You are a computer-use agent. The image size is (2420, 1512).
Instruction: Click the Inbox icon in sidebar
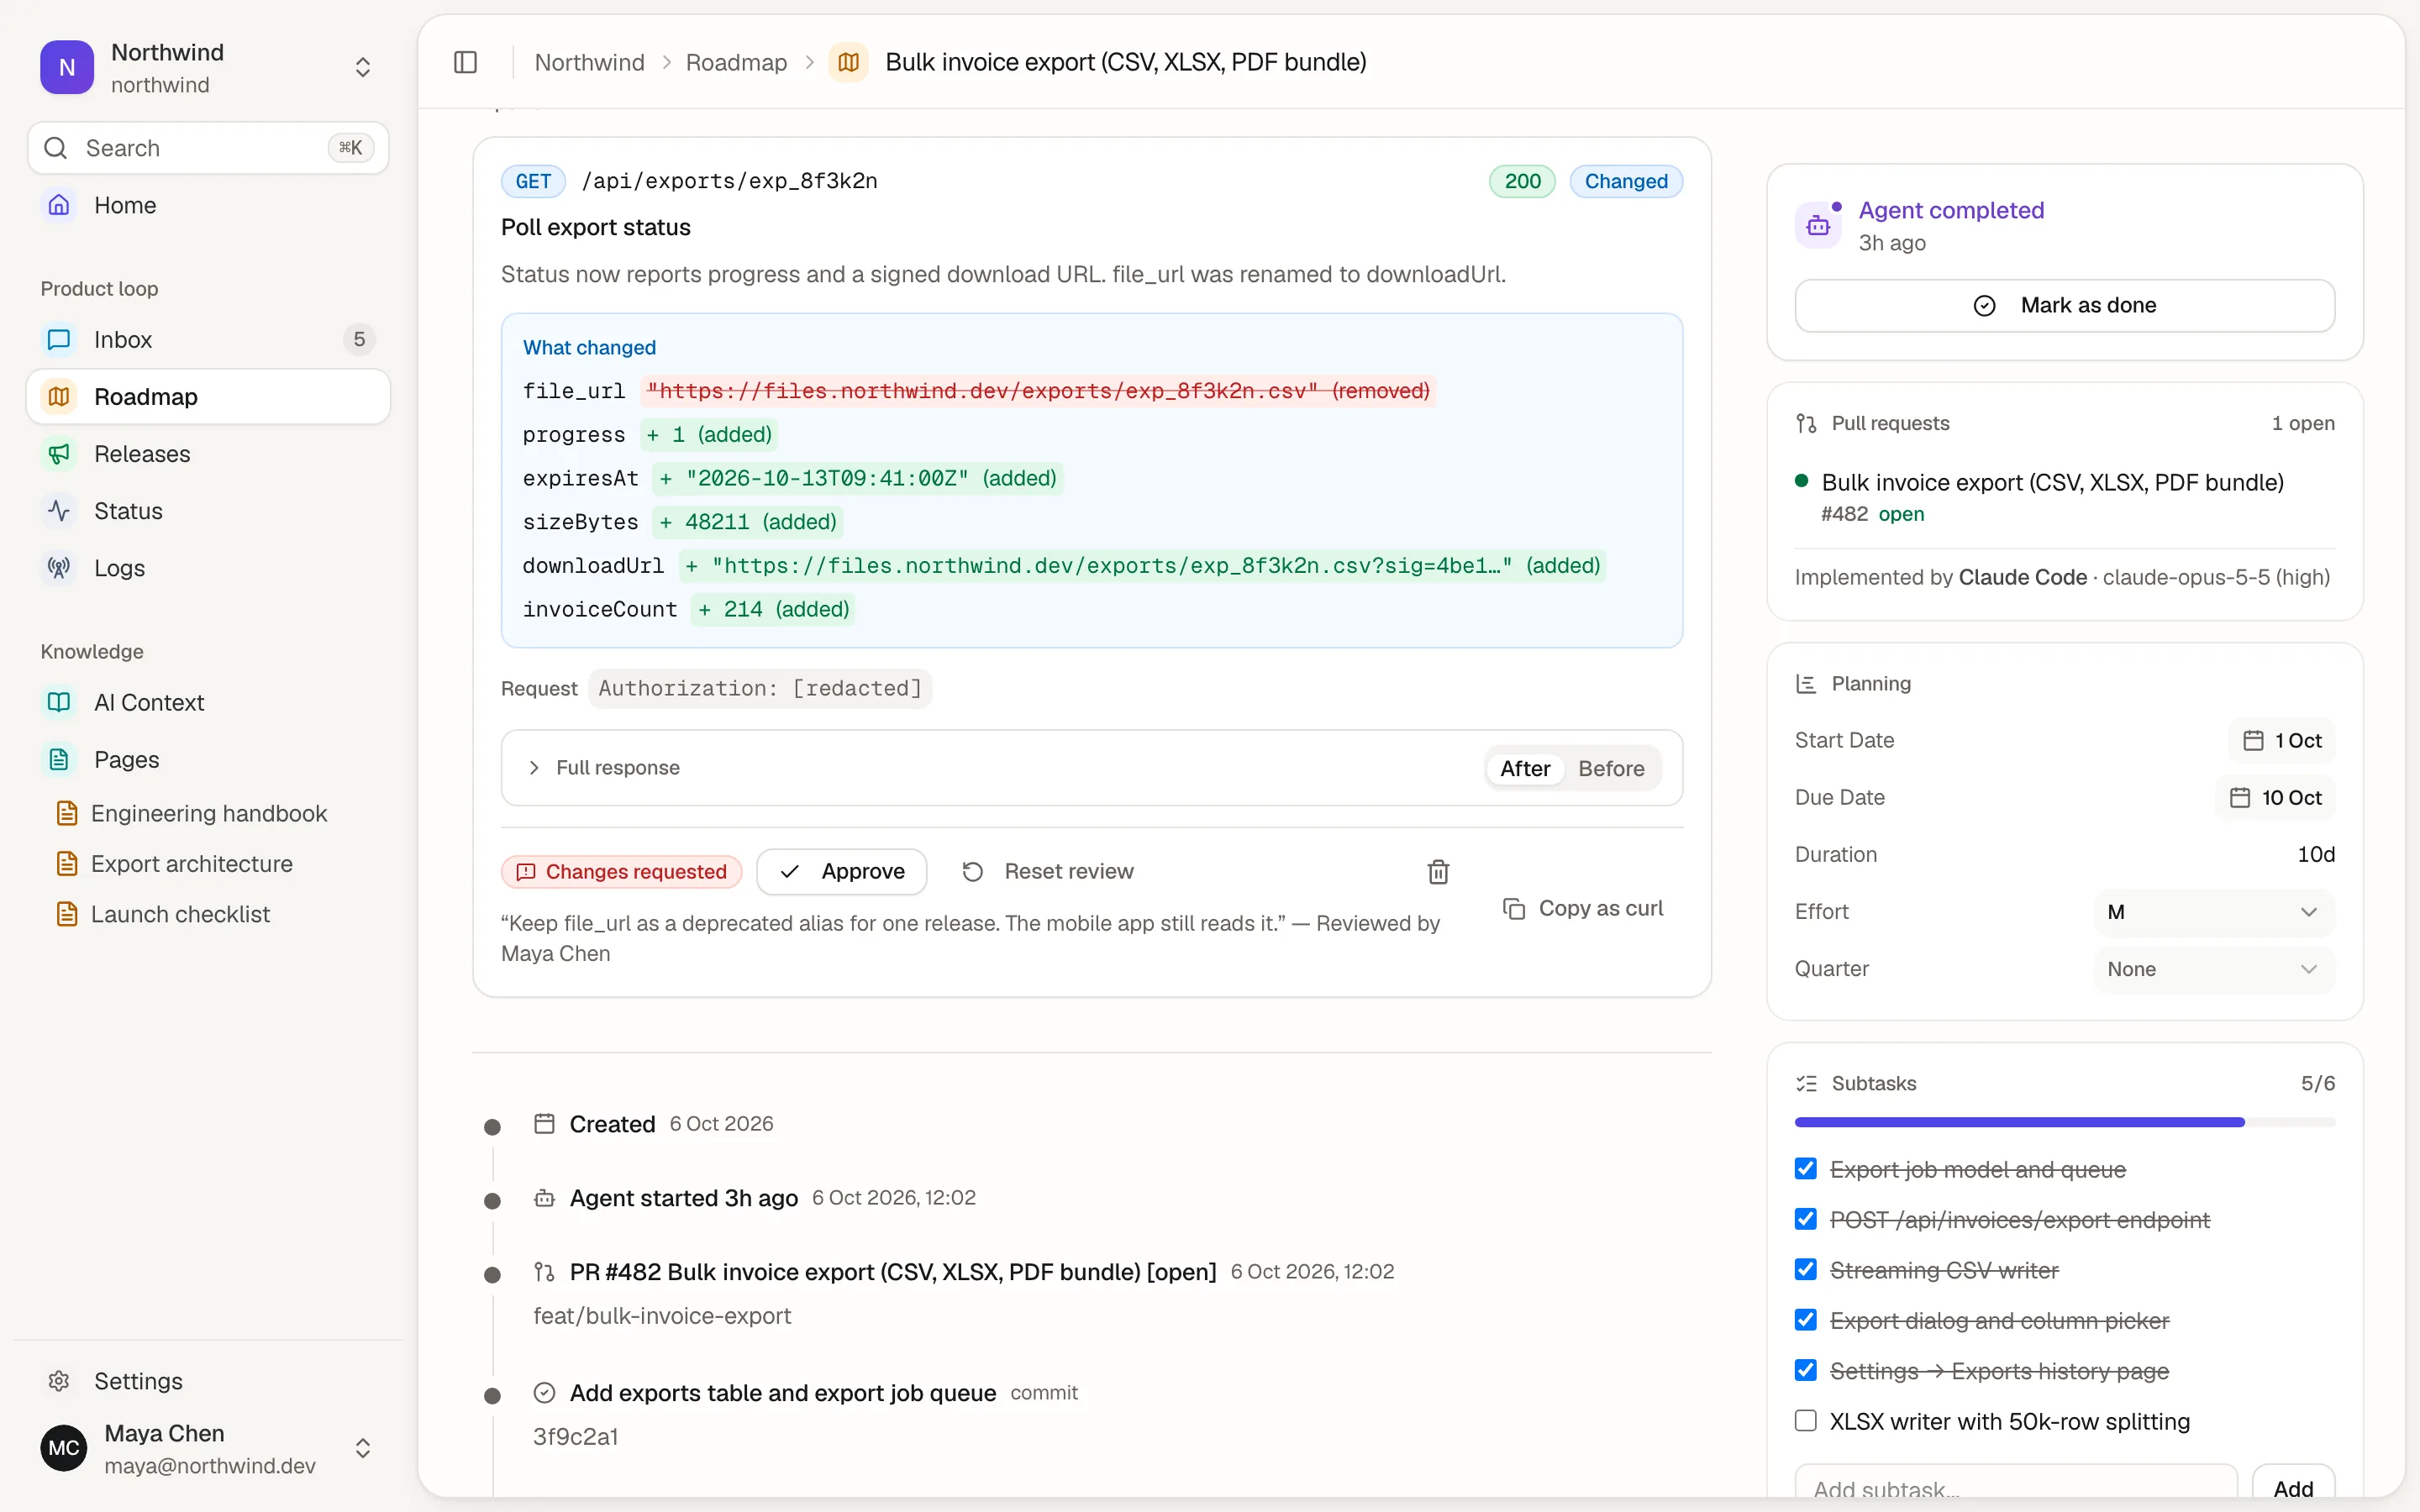[x=59, y=340]
